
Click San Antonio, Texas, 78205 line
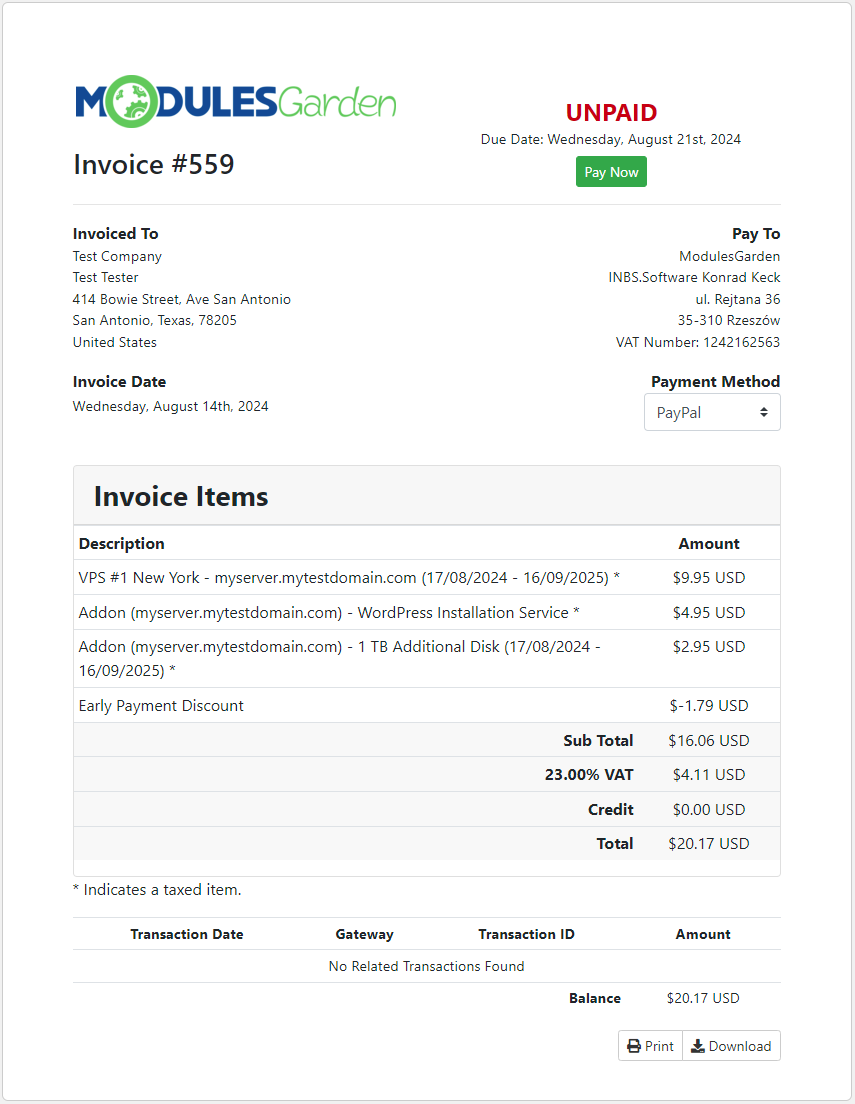point(154,320)
